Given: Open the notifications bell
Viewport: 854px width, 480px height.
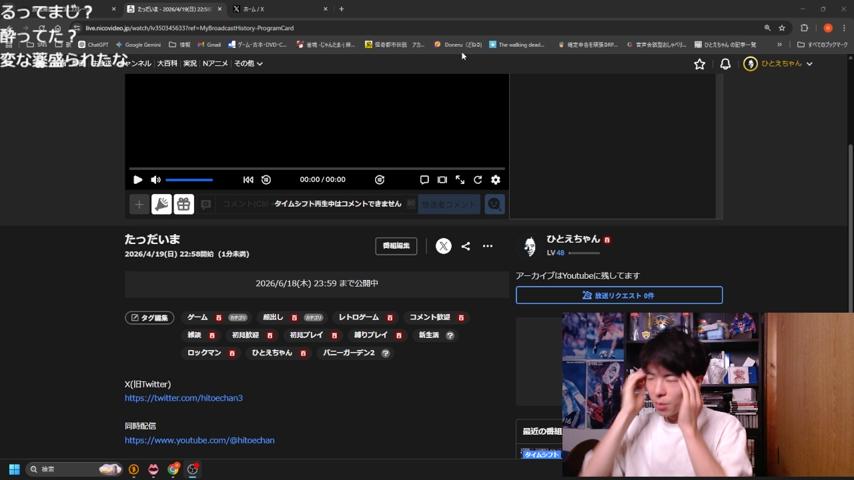Looking at the screenshot, I should tap(725, 64).
